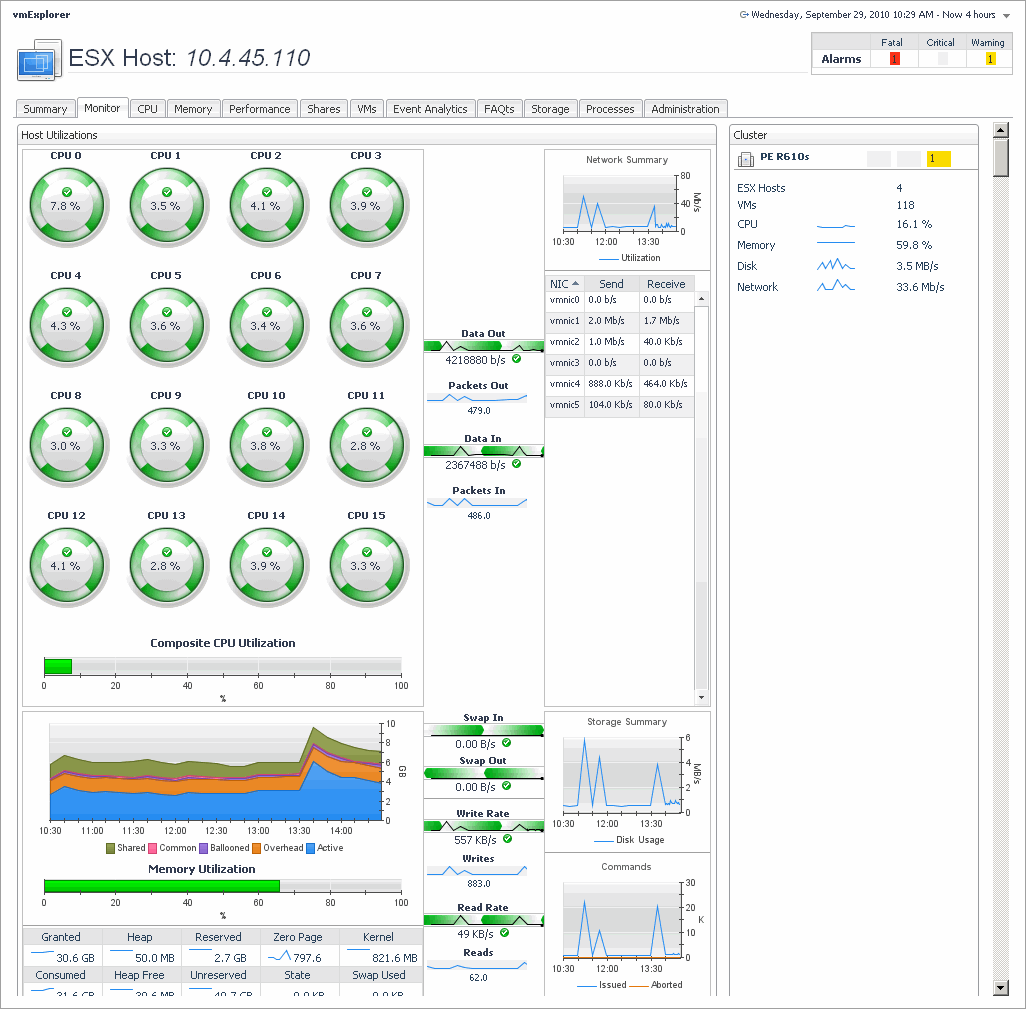Sort NIC table by Send column

pos(611,284)
